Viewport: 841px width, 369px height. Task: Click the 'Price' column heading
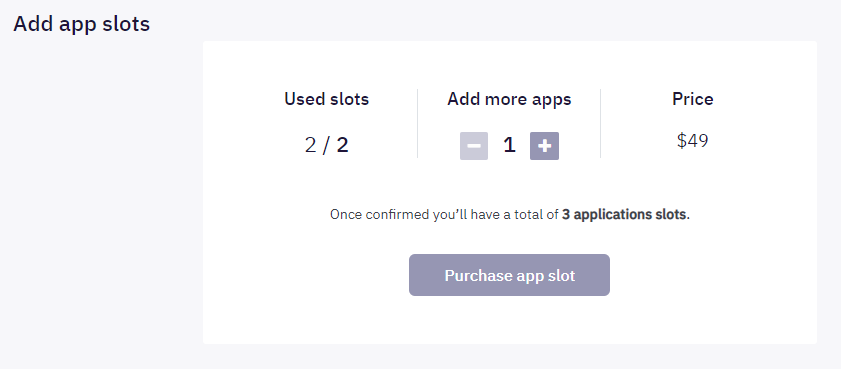pos(692,99)
